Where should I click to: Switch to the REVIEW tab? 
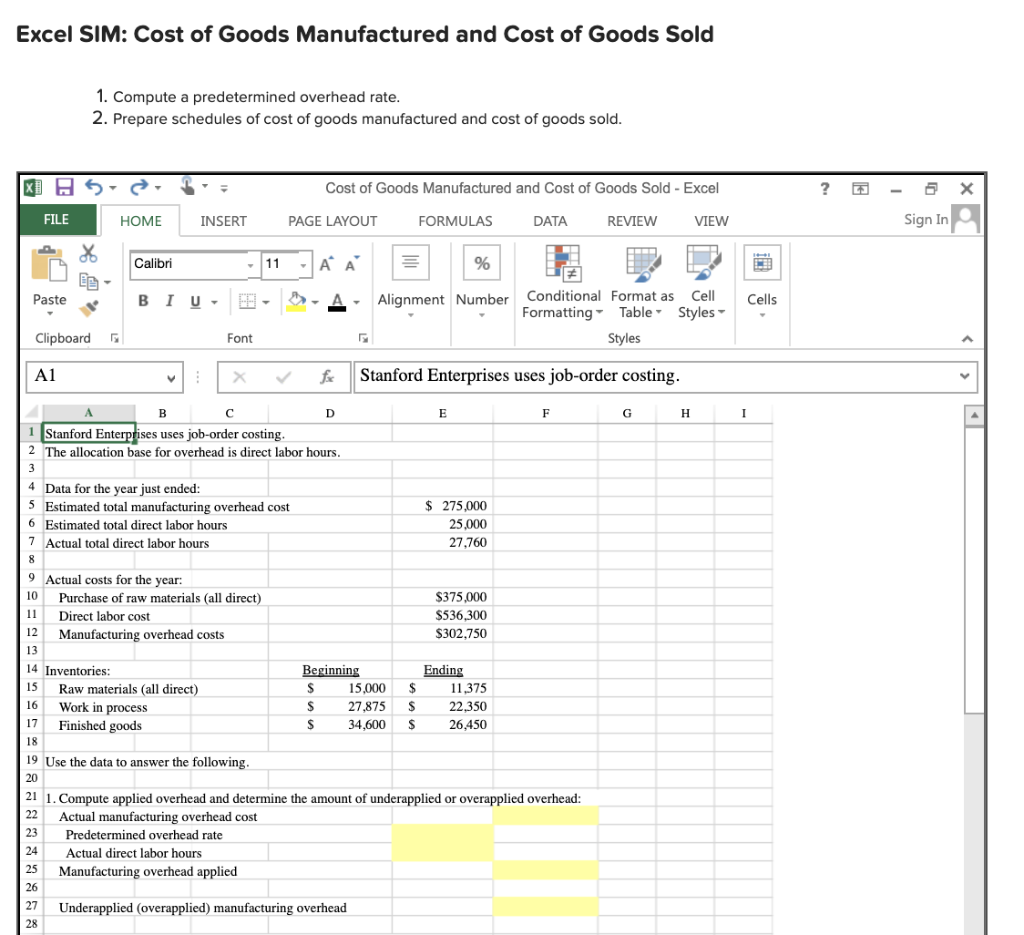[x=632, y=221]
